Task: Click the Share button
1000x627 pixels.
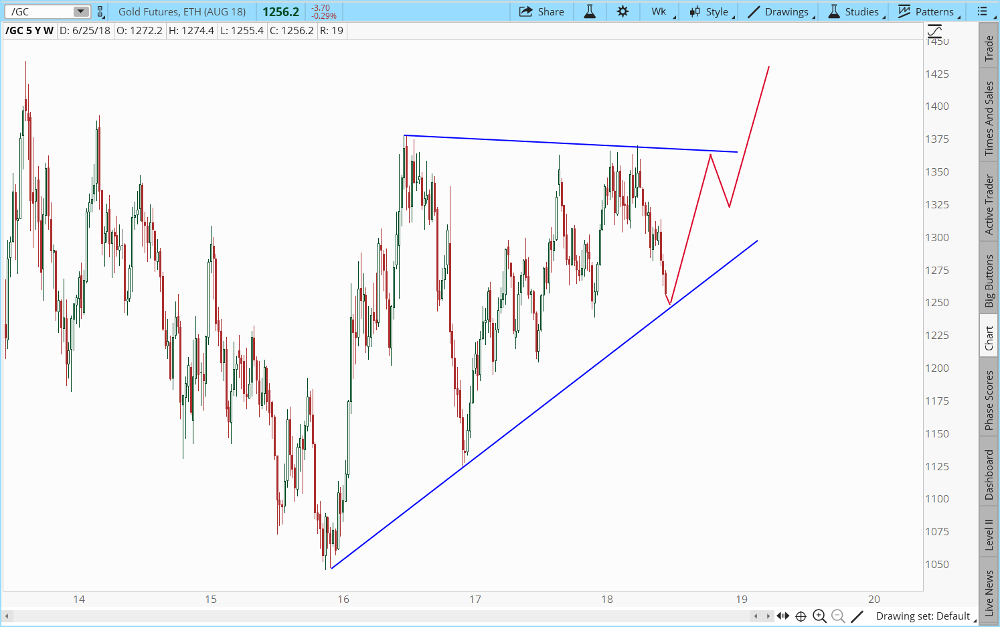Action: [x=541, y=12]
